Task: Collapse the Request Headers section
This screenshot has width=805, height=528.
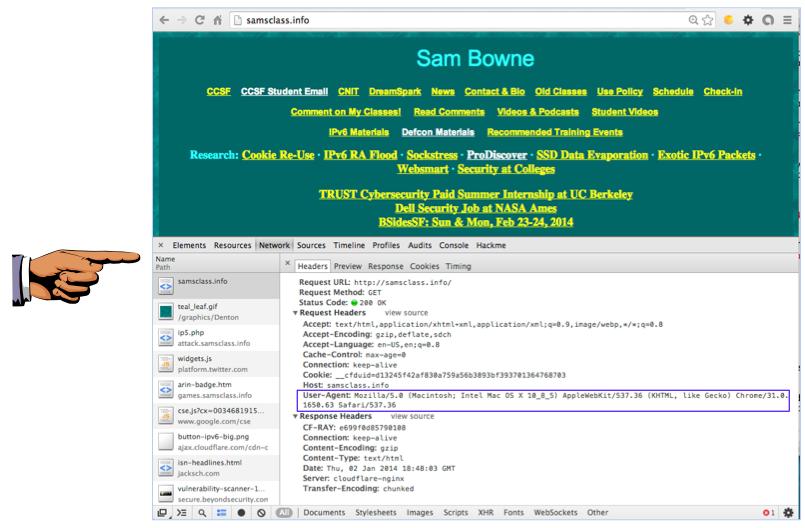Action: 295,313
